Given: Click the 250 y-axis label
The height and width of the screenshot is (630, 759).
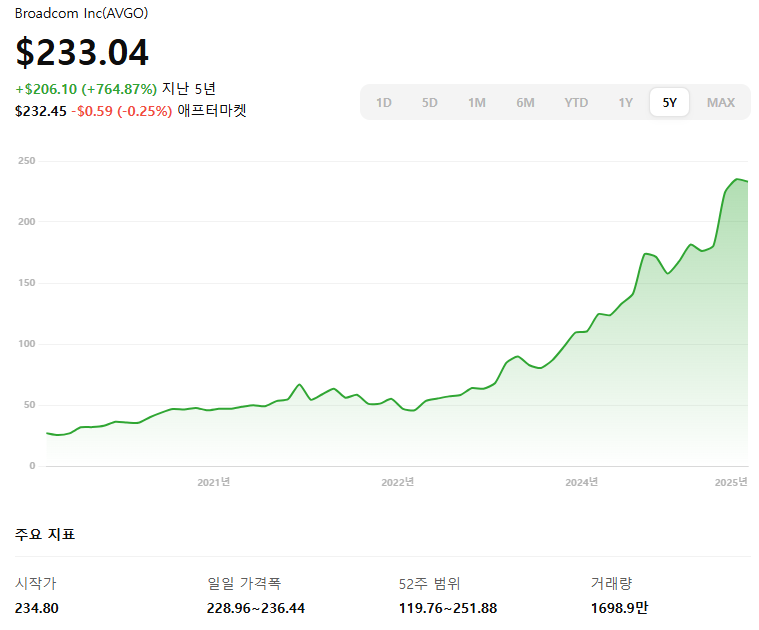Looking at the screenshot, I should 27,161.
